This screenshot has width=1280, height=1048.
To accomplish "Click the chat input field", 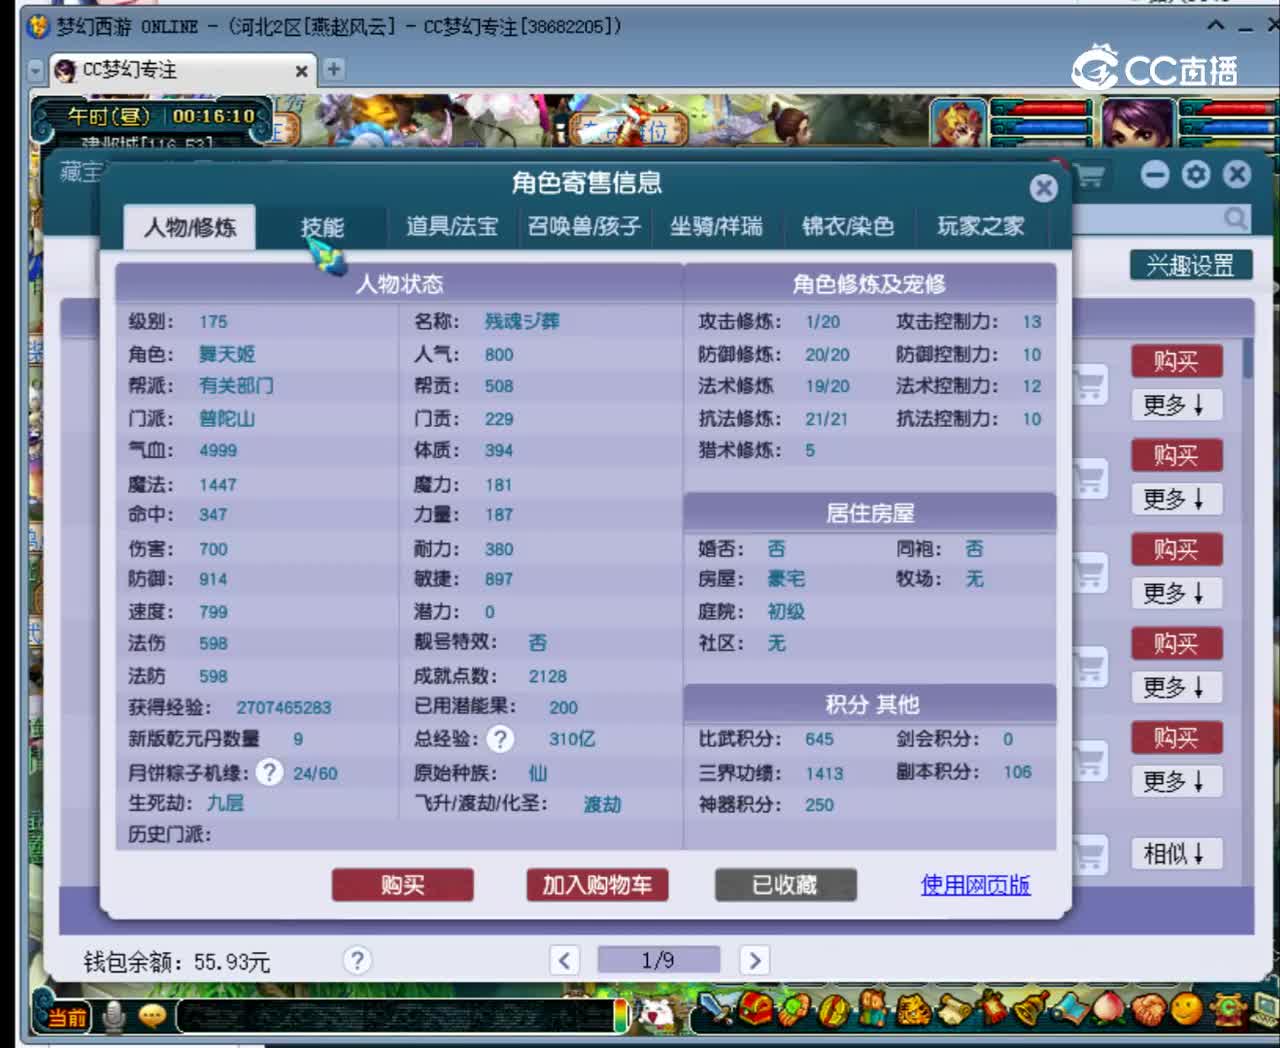I will pos(395,1017).
